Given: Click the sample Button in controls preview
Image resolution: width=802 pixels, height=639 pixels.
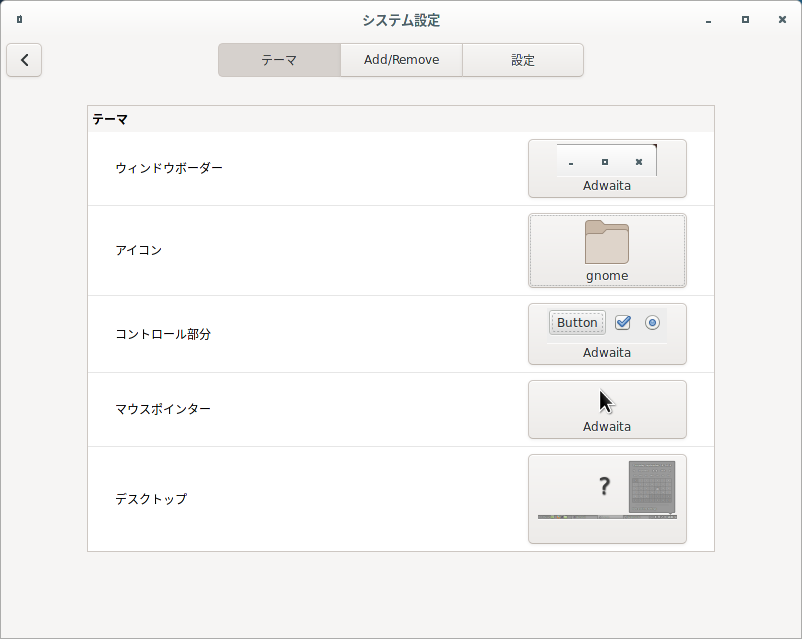Looking at the screenshot, I should (577, 322).
